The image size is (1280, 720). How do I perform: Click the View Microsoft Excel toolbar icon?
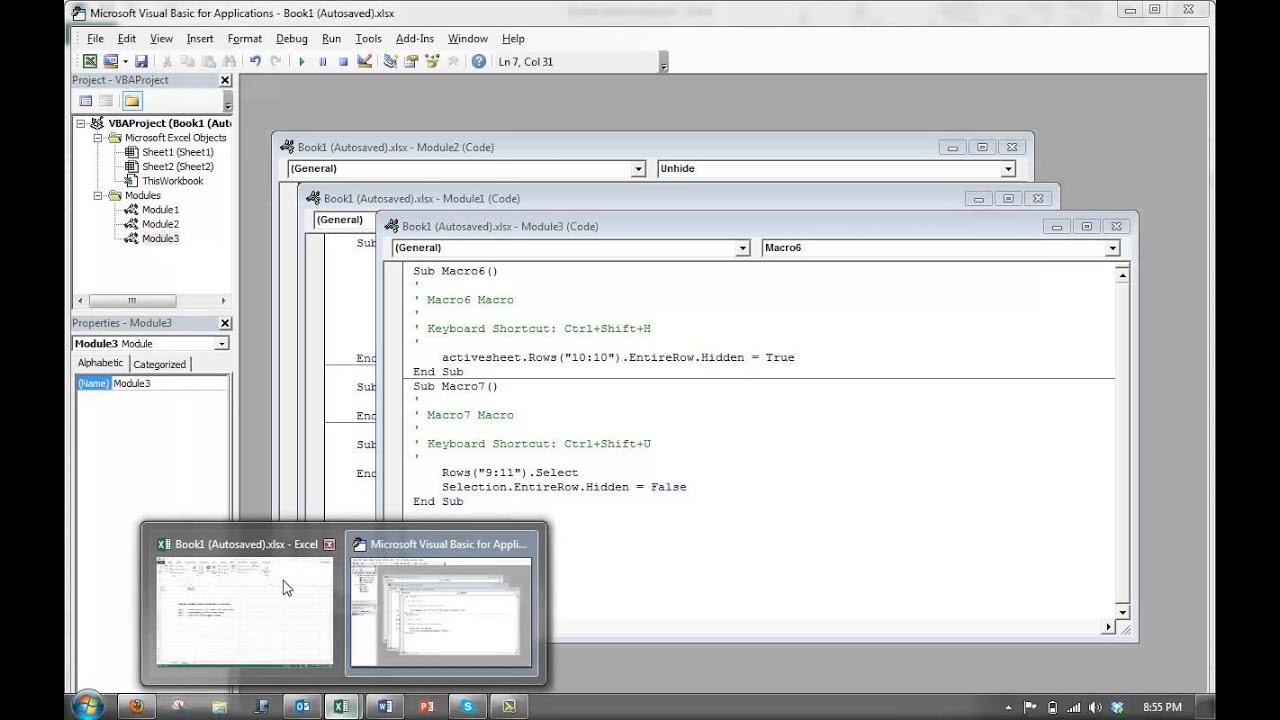tap(90, 62)
